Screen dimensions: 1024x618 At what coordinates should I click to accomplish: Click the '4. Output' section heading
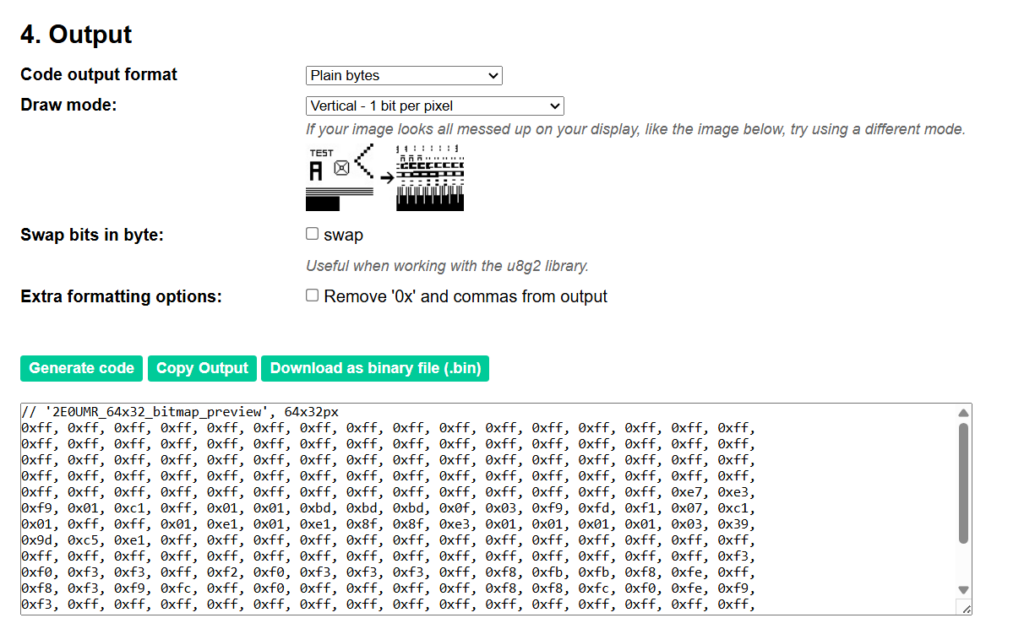click(x=76, y=34)
